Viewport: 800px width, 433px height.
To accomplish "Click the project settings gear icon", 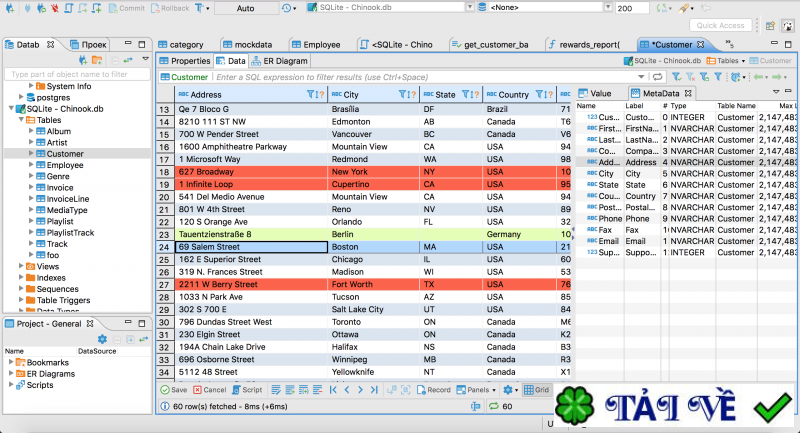I will tap(102, 339).
